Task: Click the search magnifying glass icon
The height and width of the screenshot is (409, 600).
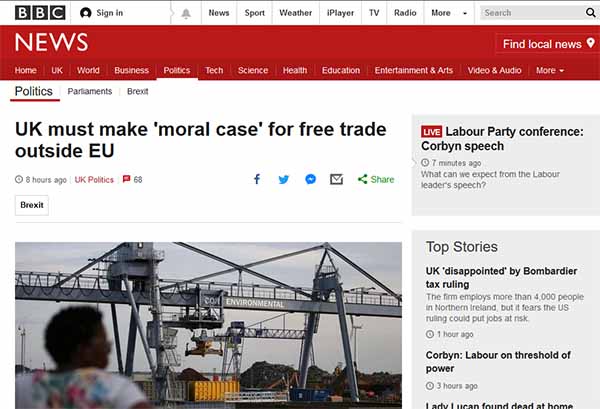Action: point(590,13)
